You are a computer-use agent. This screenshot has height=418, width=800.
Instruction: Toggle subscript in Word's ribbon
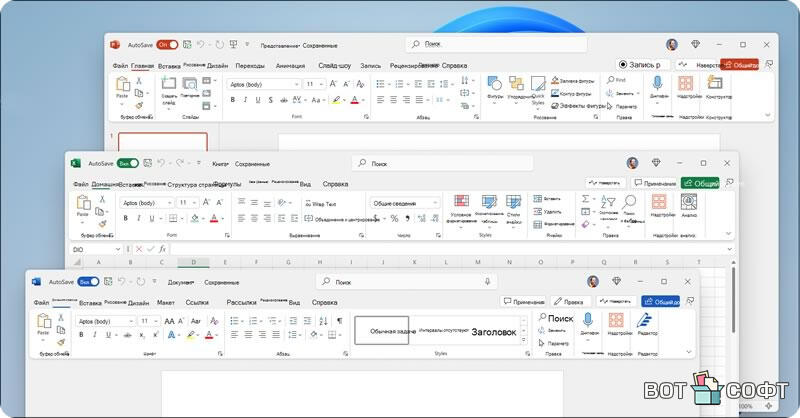point(142,335)
